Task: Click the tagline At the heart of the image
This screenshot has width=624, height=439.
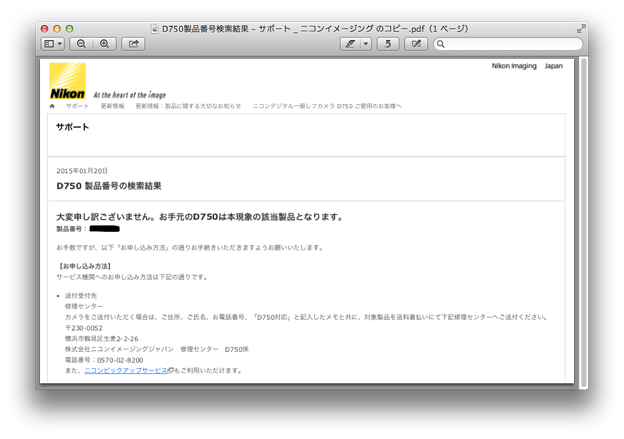Action: (x=130, y=95)
